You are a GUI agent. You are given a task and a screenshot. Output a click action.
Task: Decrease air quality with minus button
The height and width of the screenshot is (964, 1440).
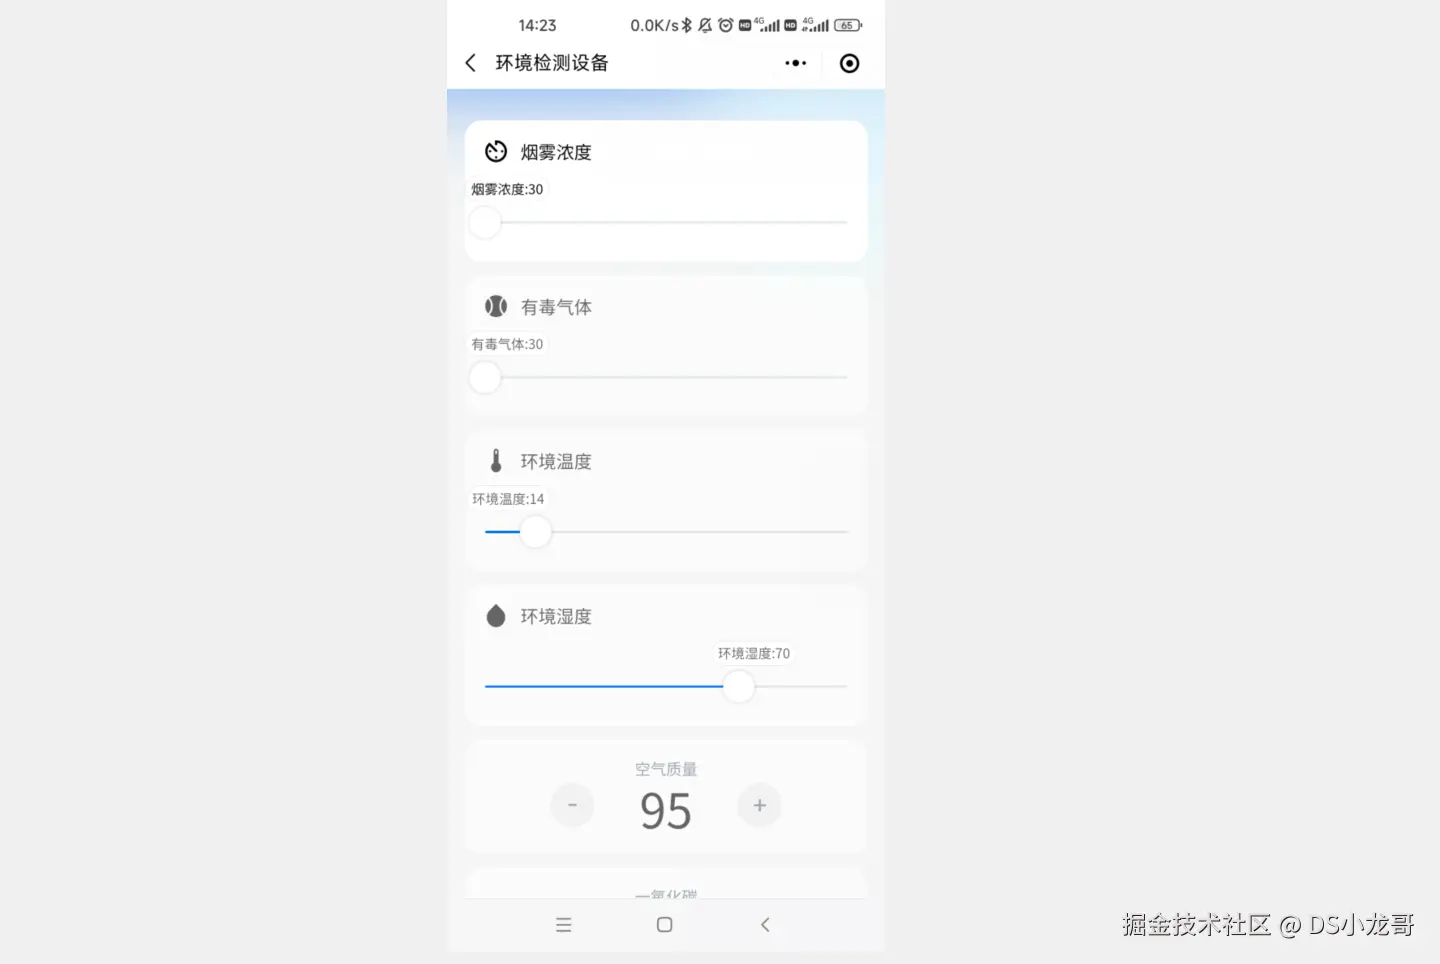tap(572, 805)
